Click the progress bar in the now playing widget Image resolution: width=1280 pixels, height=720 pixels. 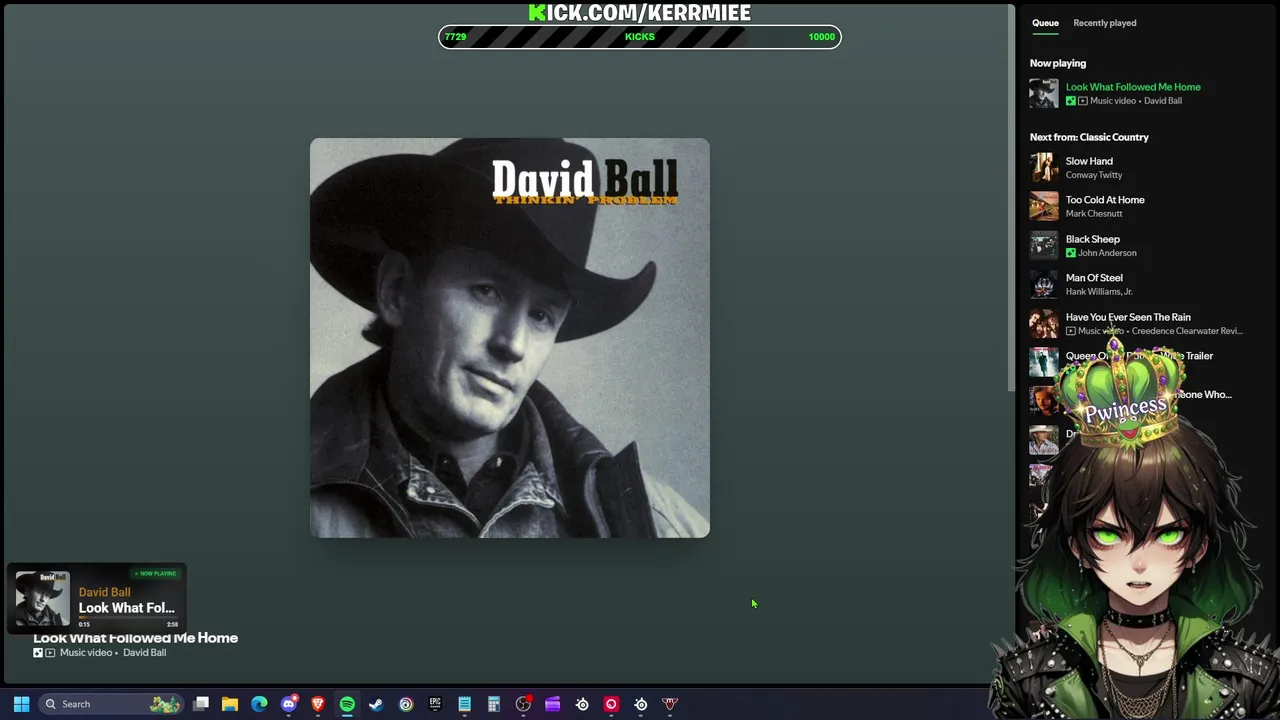tap(128, 617)
